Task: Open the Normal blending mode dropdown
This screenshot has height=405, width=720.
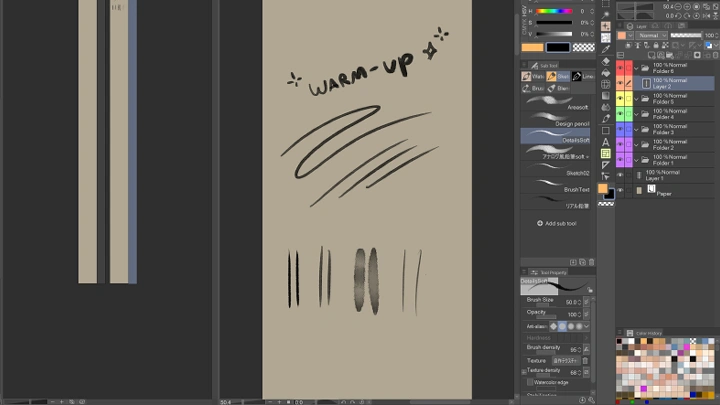Action: point(652,35)
